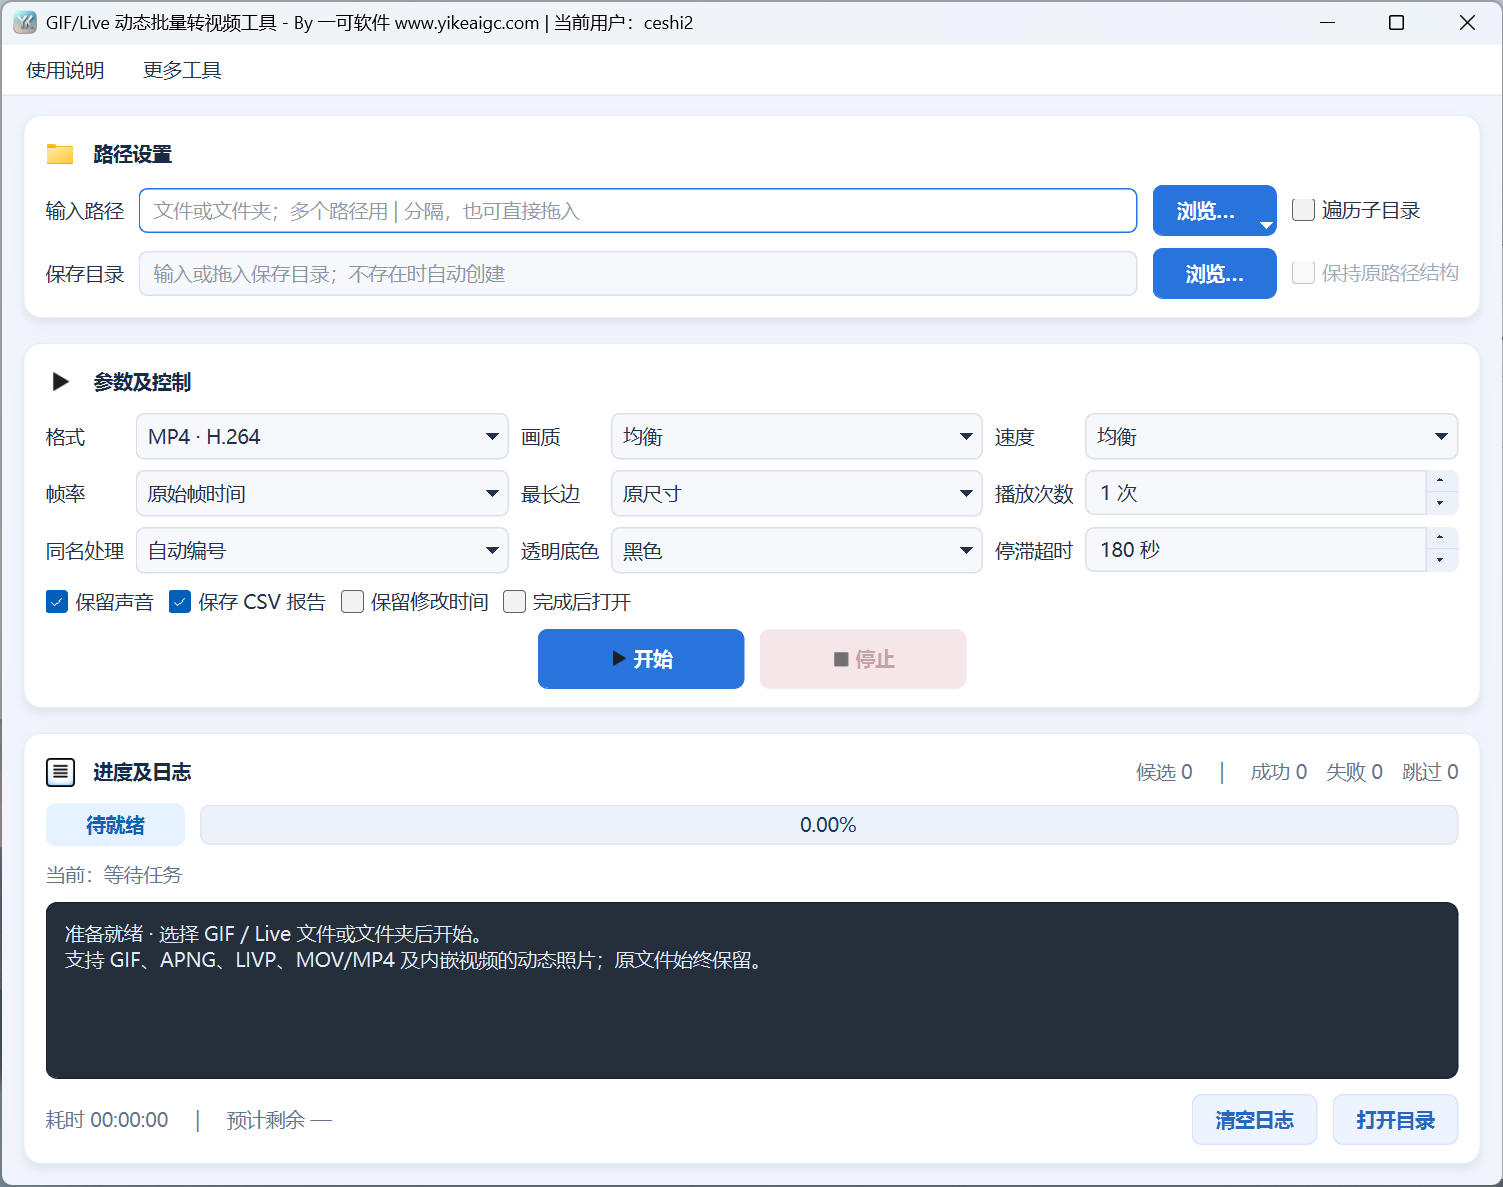
Task: Click the 待就绪 status badge
Action: [x=115, y=825]
